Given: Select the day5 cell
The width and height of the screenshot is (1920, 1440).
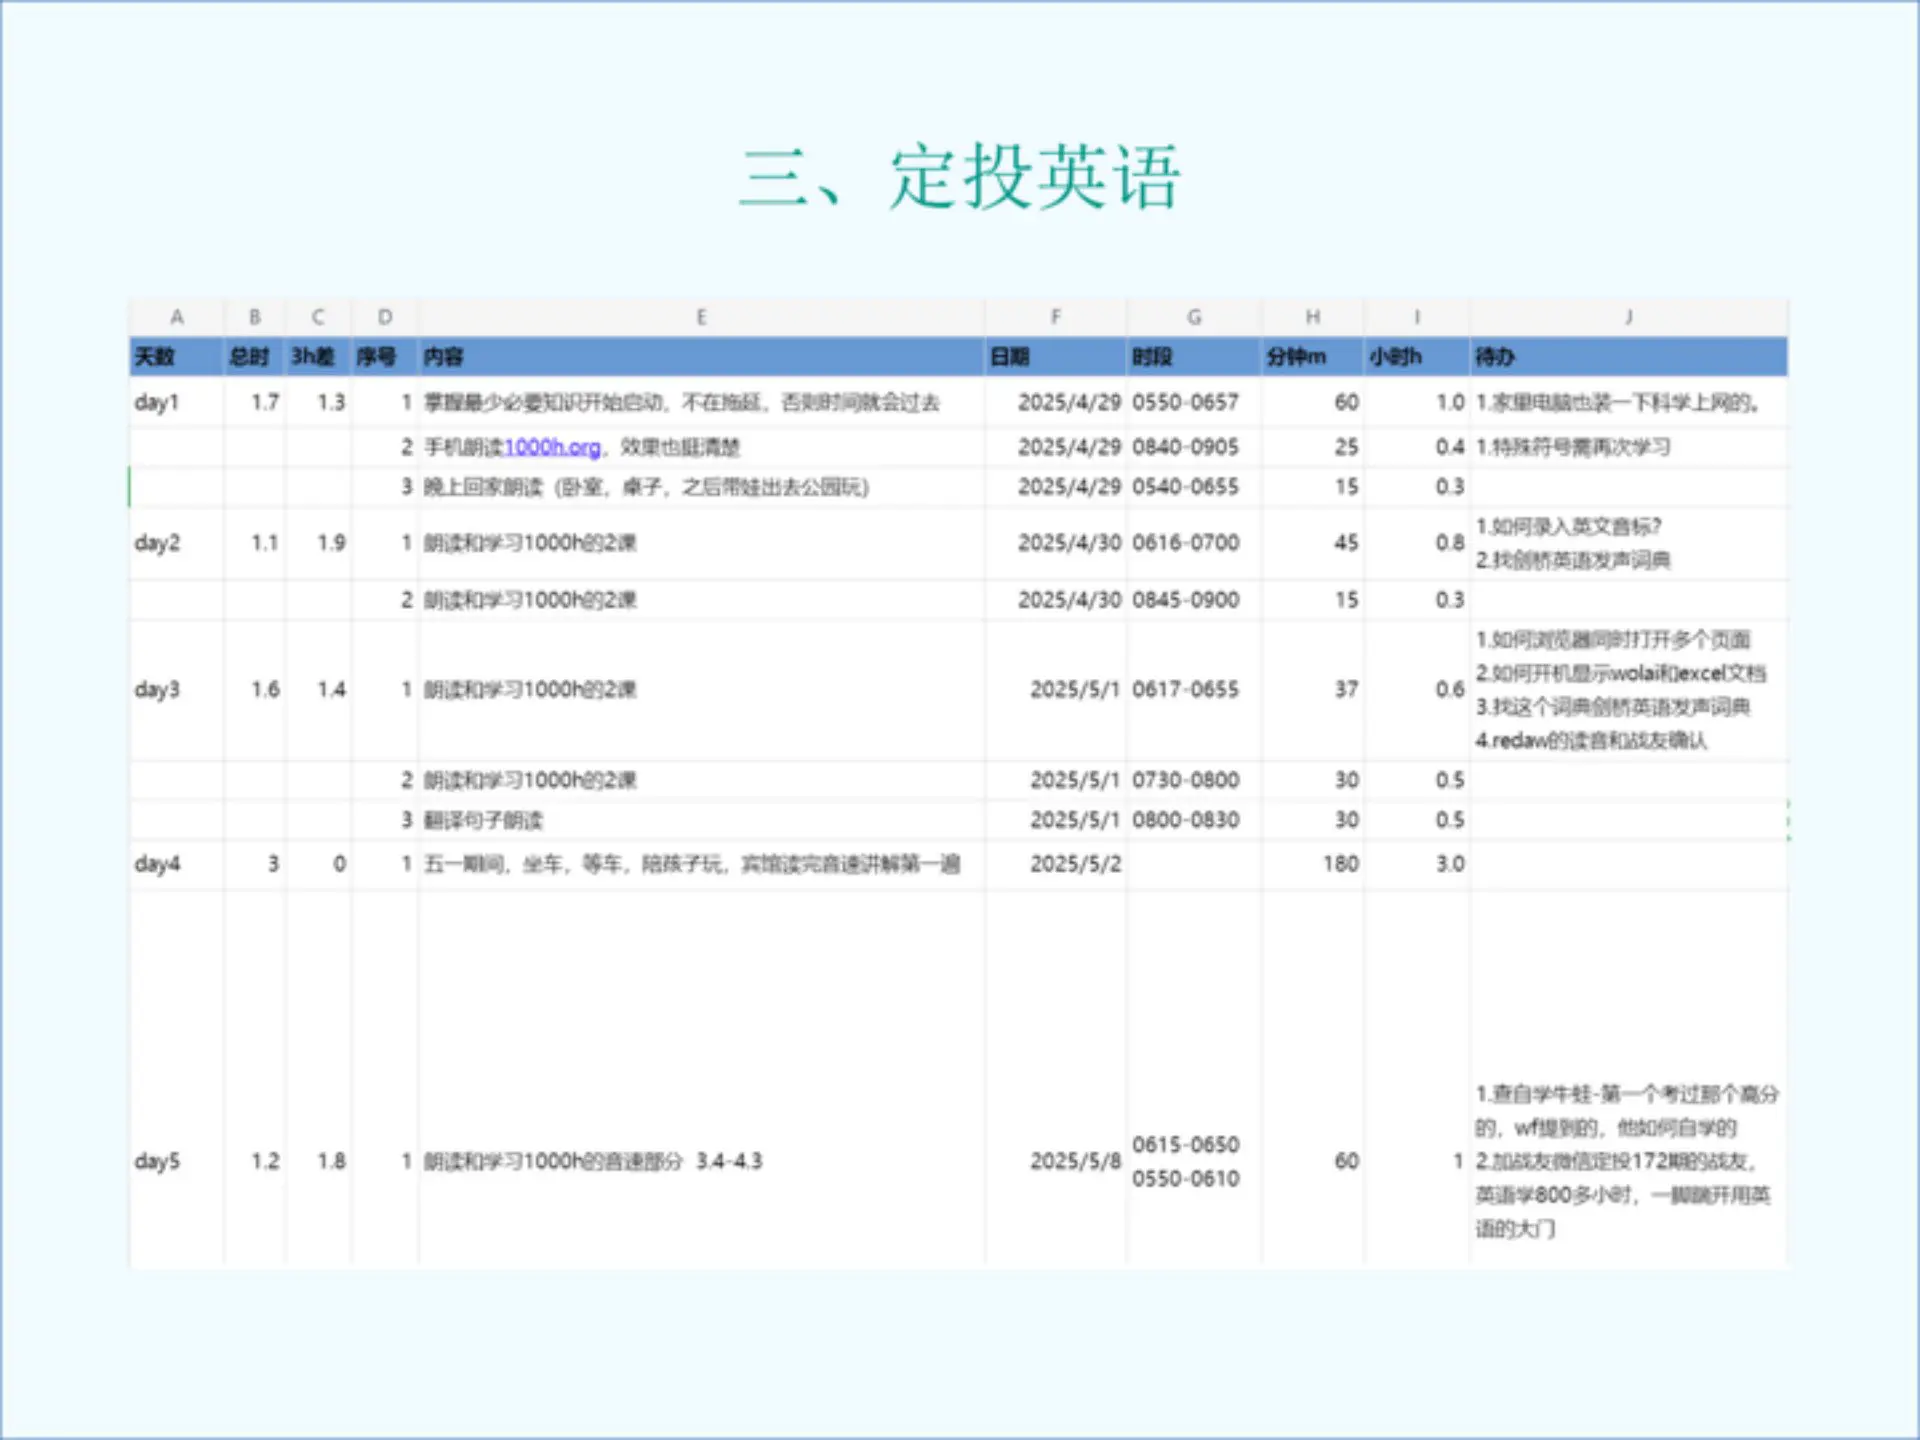Looking at the screenshot, I should 157,1161.
